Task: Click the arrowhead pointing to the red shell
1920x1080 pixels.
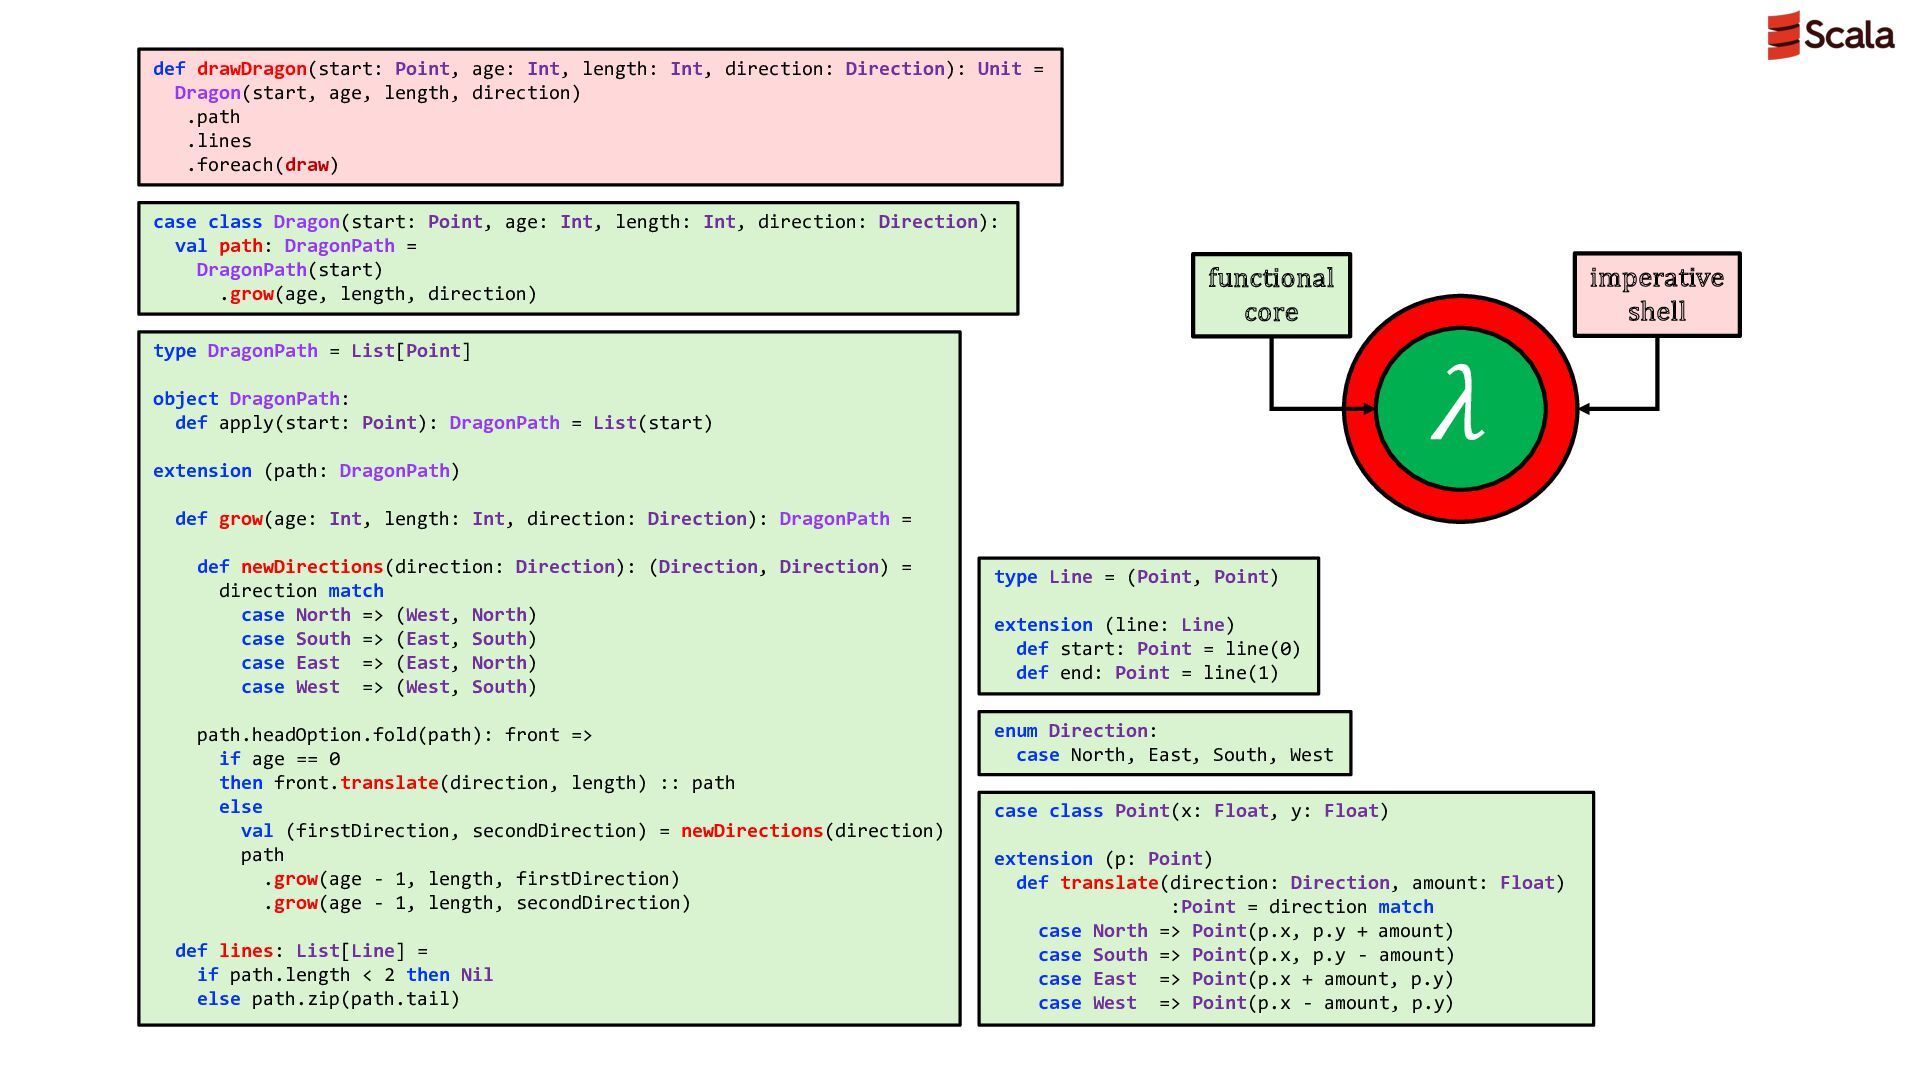Action: (x=1586, y=408)
